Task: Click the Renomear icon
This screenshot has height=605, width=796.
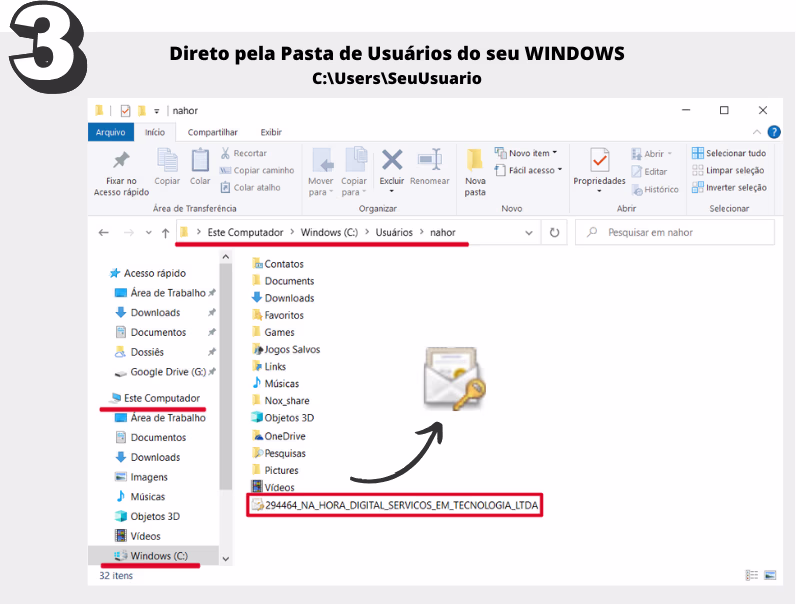Action: pyautogui.click(x=429, y=160)
